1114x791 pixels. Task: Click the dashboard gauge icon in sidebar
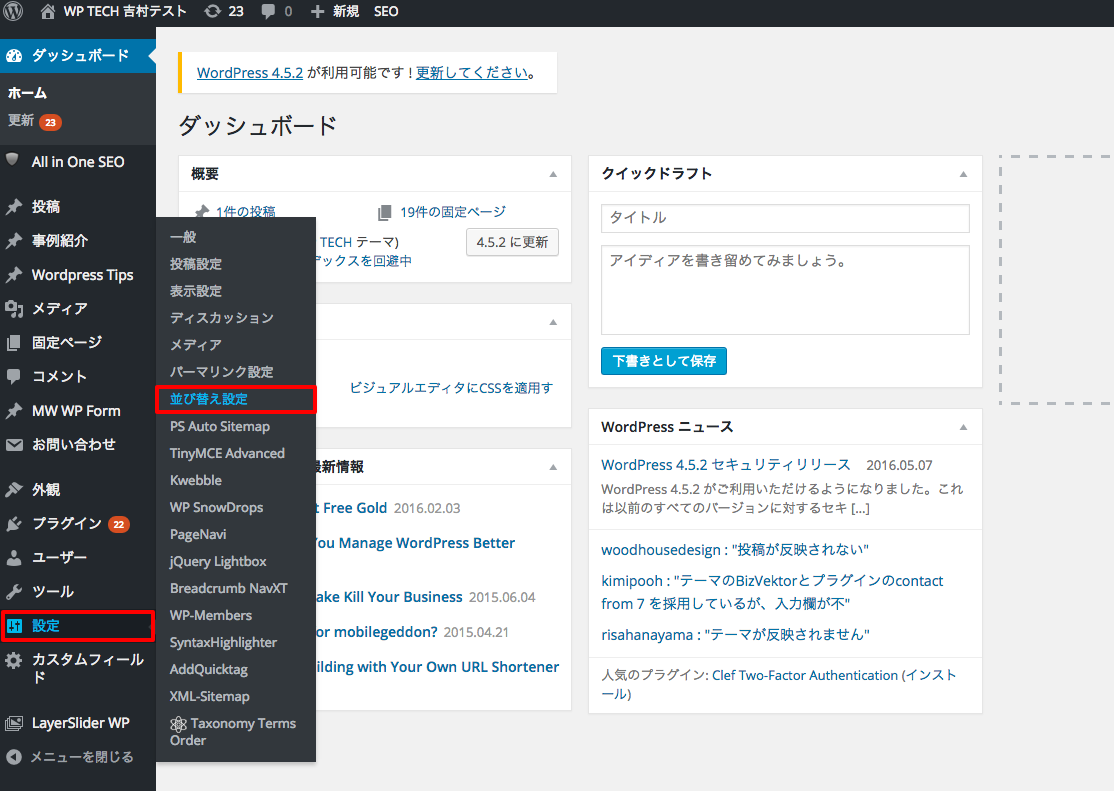point(14,56)
